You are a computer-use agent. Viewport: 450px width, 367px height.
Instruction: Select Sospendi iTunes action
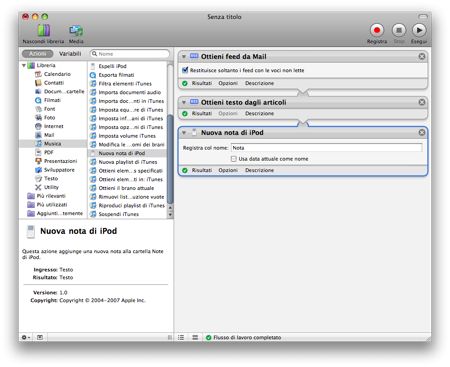pyautogui.click(x=115, y=214)
